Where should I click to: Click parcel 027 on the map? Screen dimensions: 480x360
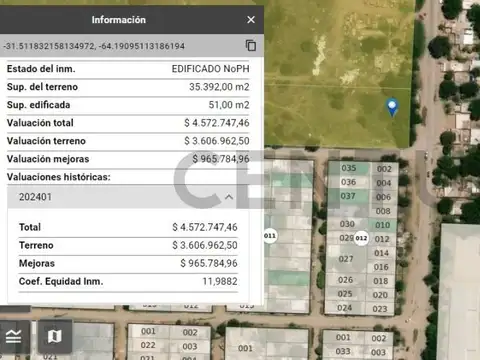(x=346, y=259)
